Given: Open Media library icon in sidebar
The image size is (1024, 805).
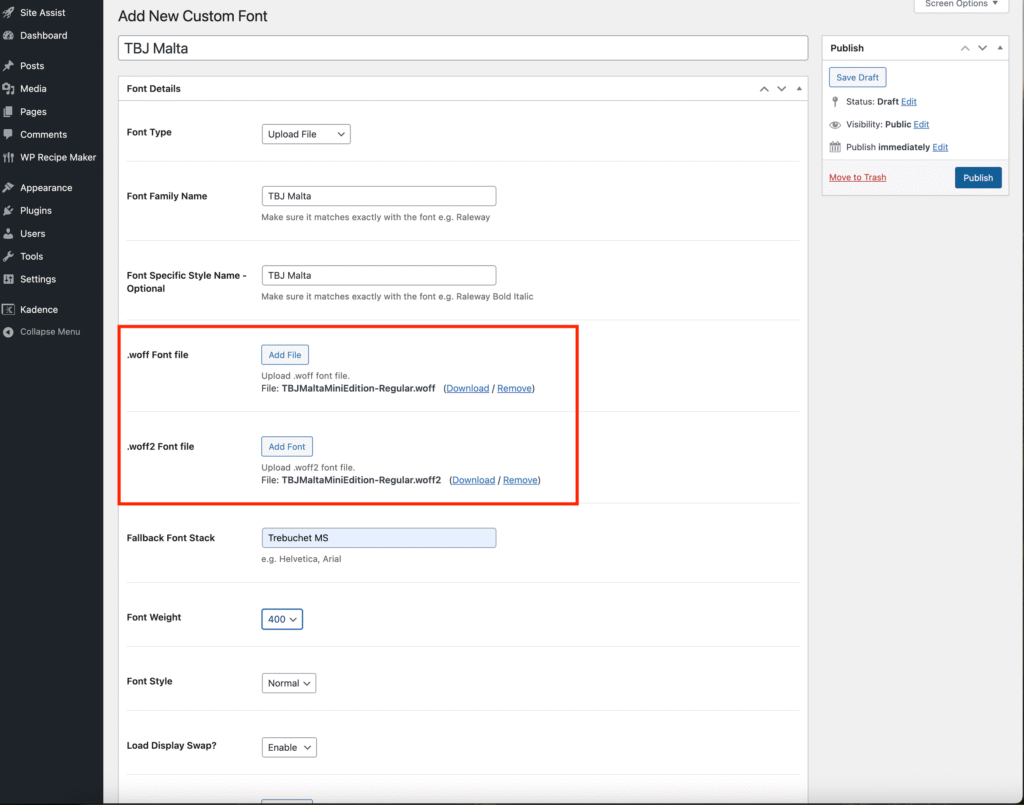Looking at the screenshot, I should 9,89.
